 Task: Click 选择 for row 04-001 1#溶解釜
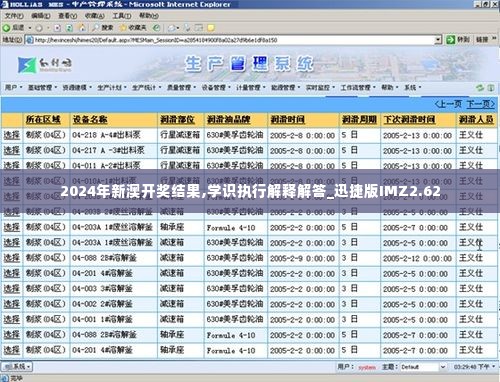(x=12, y=319)
